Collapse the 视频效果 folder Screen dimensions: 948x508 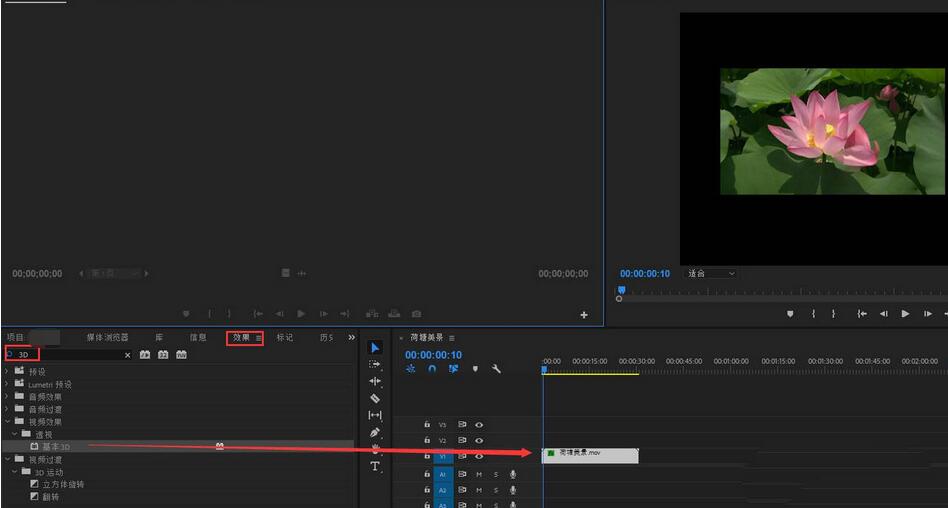click(7, 422)
